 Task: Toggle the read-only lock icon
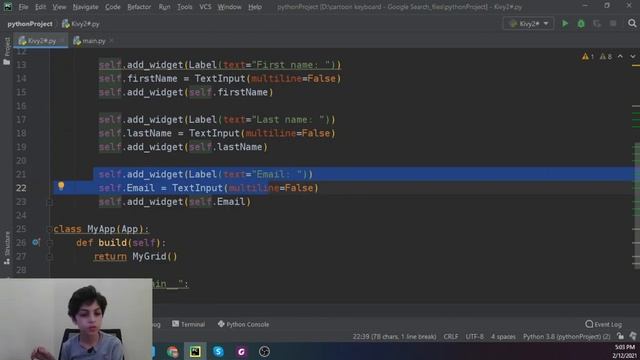pyautogui.click(x=620, y=336)
